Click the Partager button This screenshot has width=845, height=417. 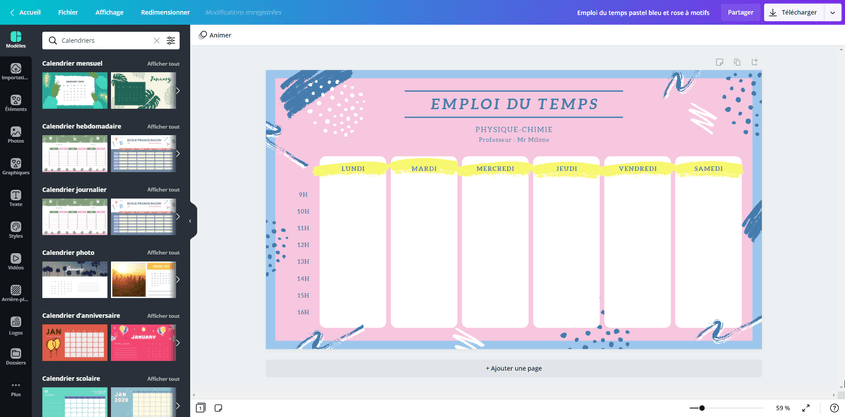(740, 13)
